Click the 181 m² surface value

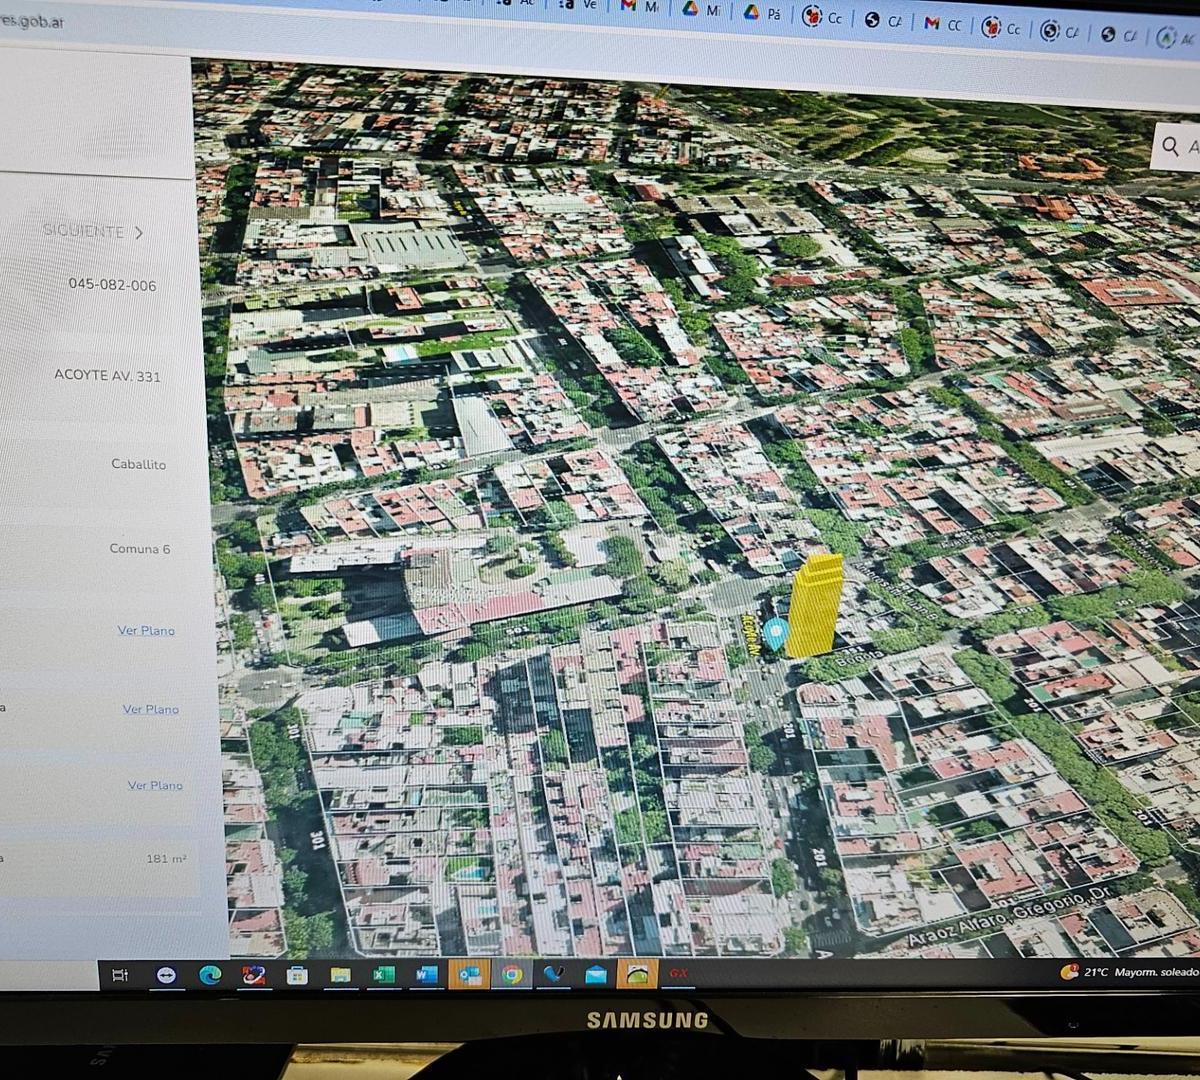(166, 859)
